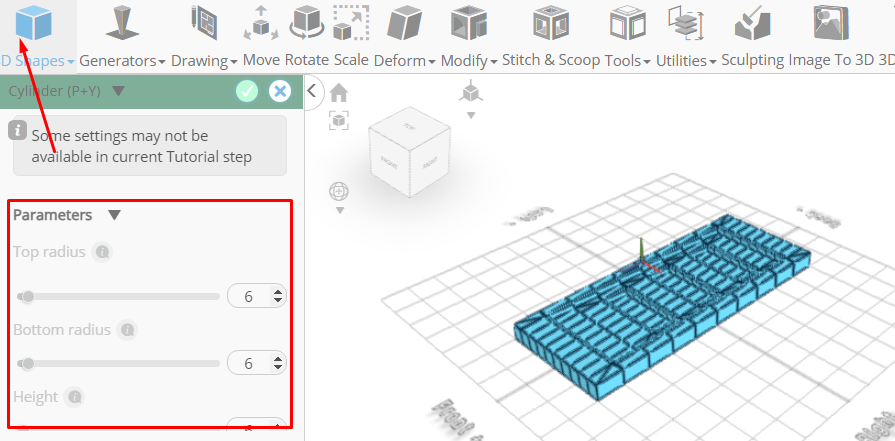Click the Tools cube icon
Viewport: 895px width, 441px height.
(x=627, y=23)
